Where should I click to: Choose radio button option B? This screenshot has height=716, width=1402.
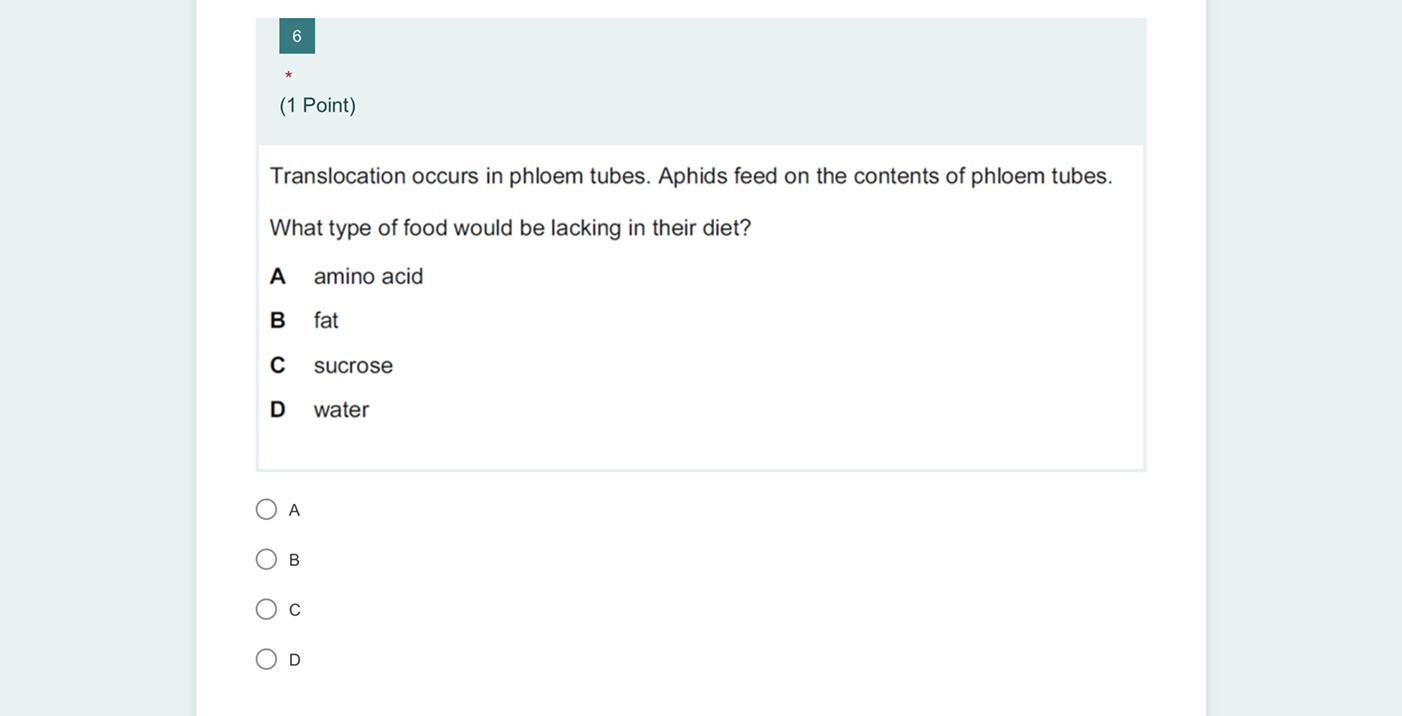pyautogui.click(x=266, y=560)
